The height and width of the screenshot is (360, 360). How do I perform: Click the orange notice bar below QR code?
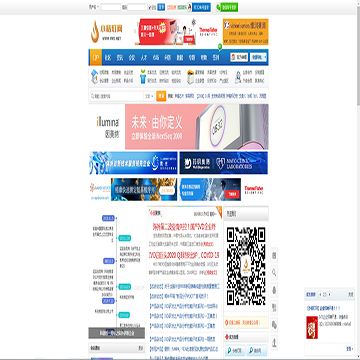[246, 322]
